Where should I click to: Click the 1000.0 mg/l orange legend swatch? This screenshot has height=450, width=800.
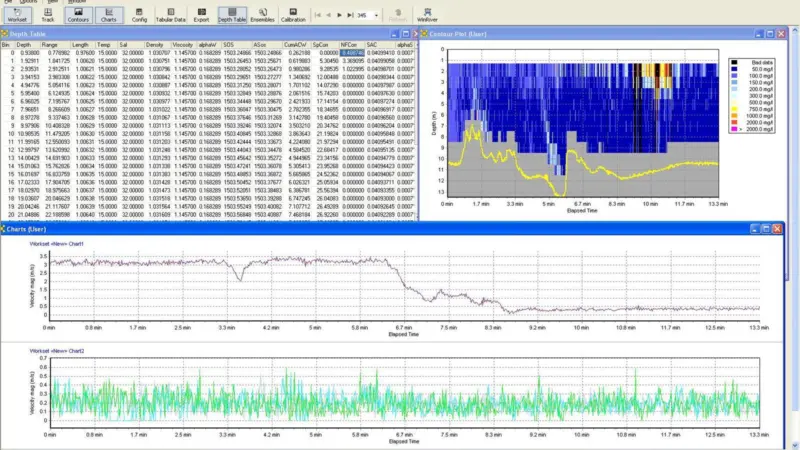coord(734,116)
